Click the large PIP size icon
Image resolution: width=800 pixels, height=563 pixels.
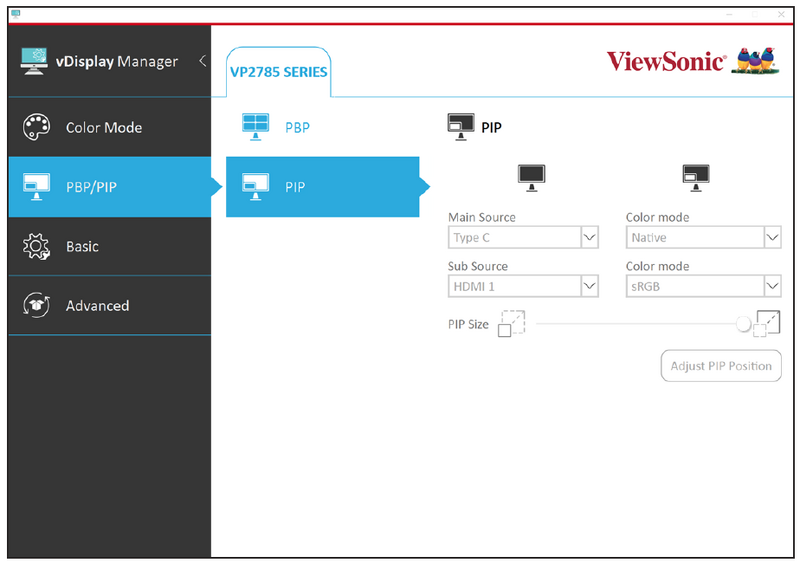pos(767,324)
